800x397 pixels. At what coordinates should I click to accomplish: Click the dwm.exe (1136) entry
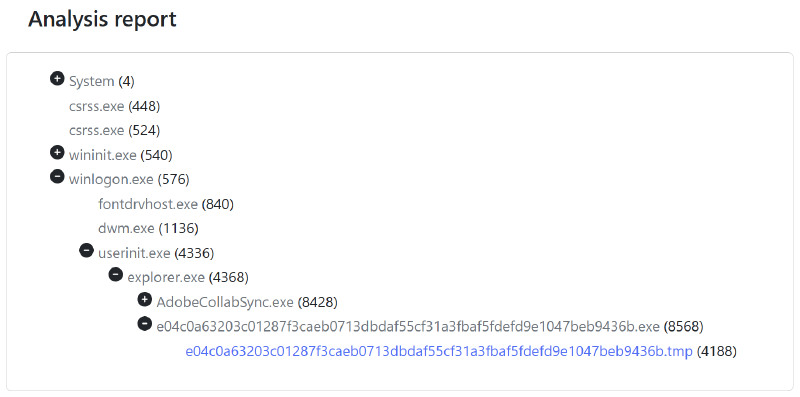148,229
